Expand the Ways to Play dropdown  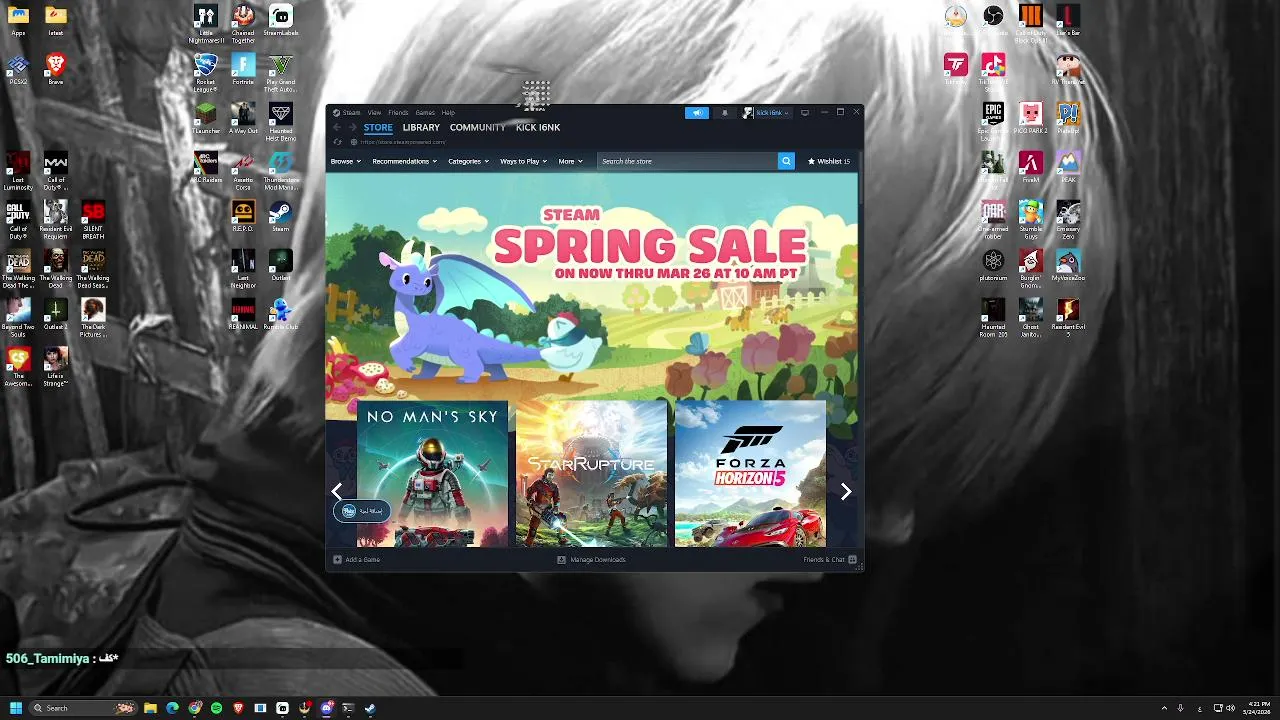(x=523, y=161)
